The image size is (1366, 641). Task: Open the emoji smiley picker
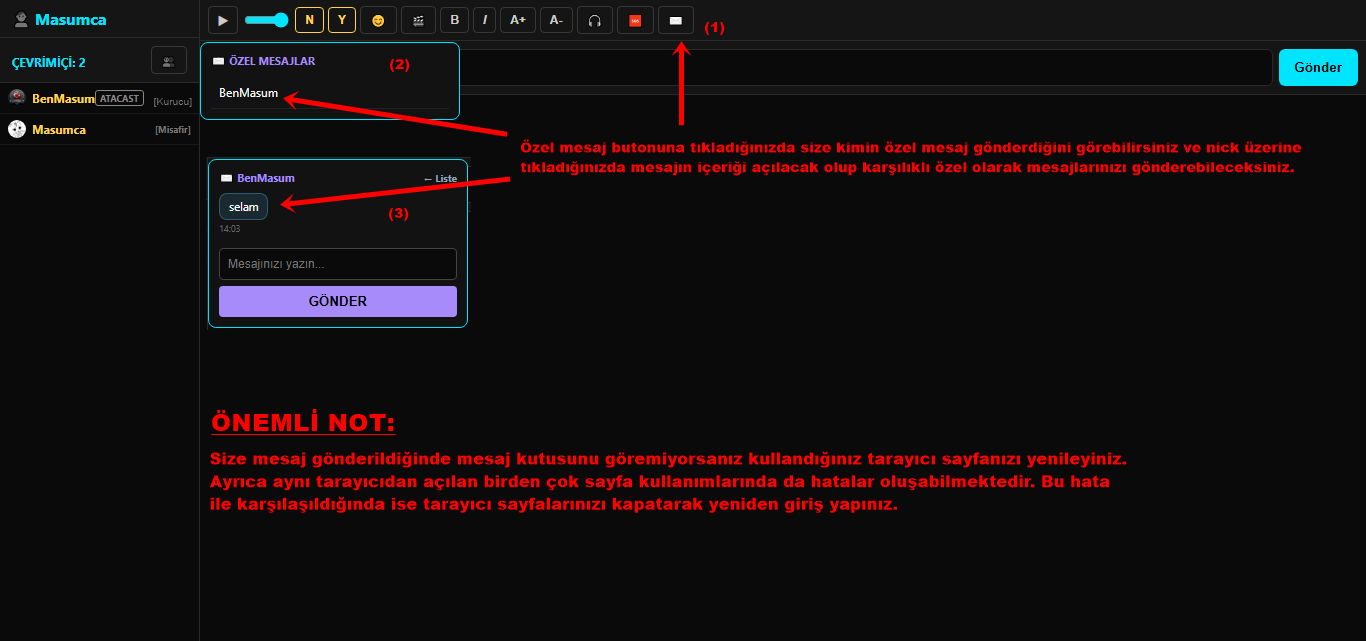(378, 20)
